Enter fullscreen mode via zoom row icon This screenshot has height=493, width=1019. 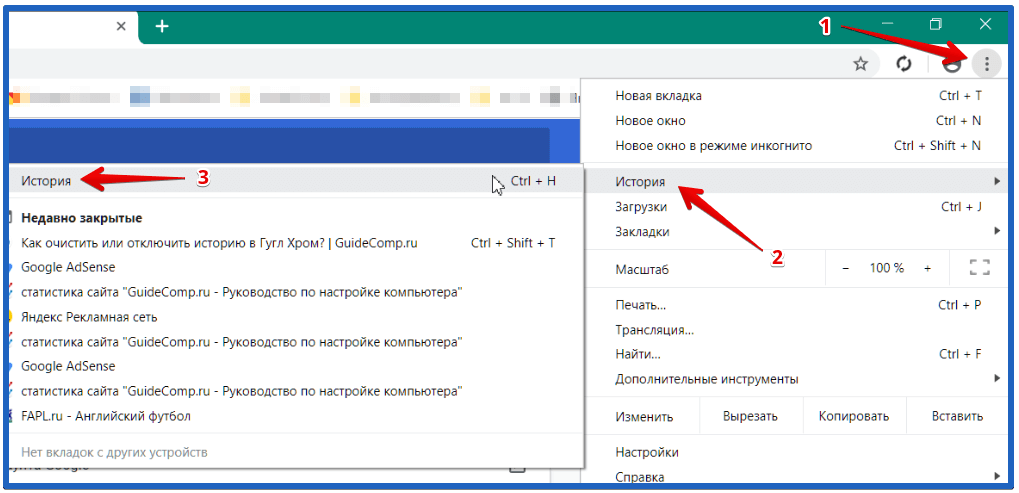pyautogui.click(x=979, y=268)
